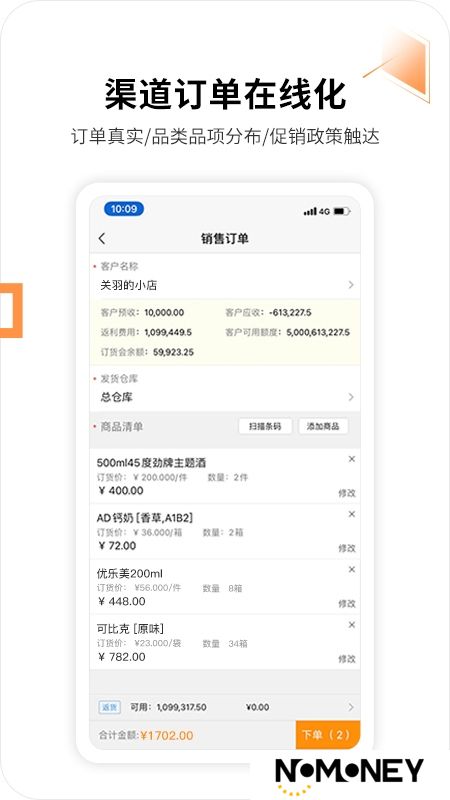Remove 500ml45度劲牌主题酒 with its X icon
This screenshot has height=800, width=450.
point(352,459)
